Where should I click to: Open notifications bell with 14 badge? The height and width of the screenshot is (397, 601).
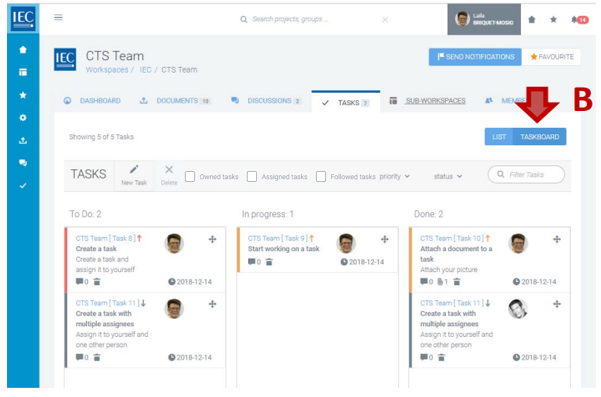[579, 20]
